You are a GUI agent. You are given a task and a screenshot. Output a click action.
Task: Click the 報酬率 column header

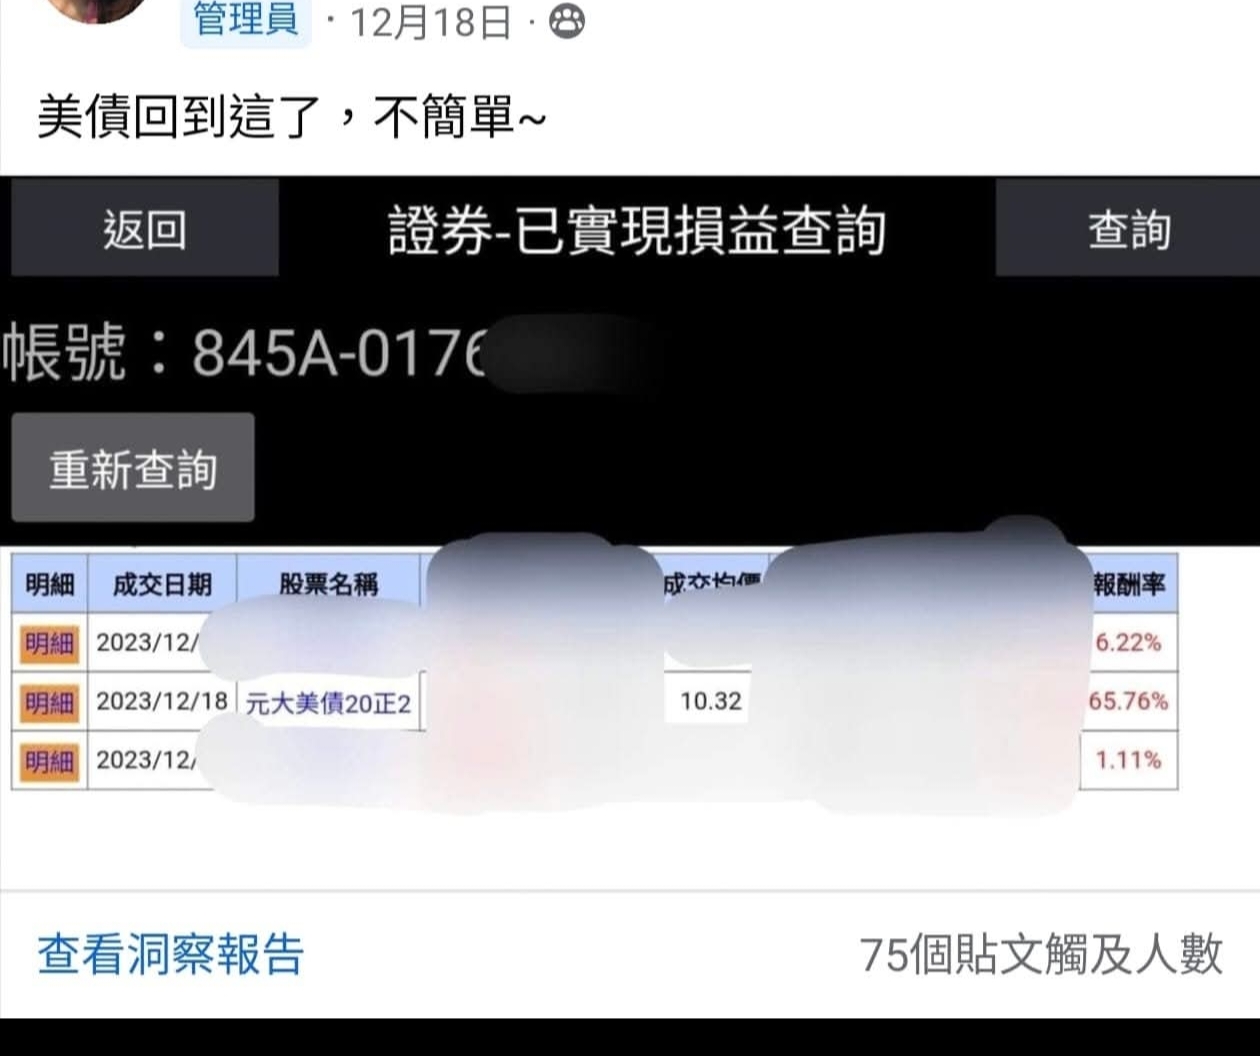coord(1129,584)
